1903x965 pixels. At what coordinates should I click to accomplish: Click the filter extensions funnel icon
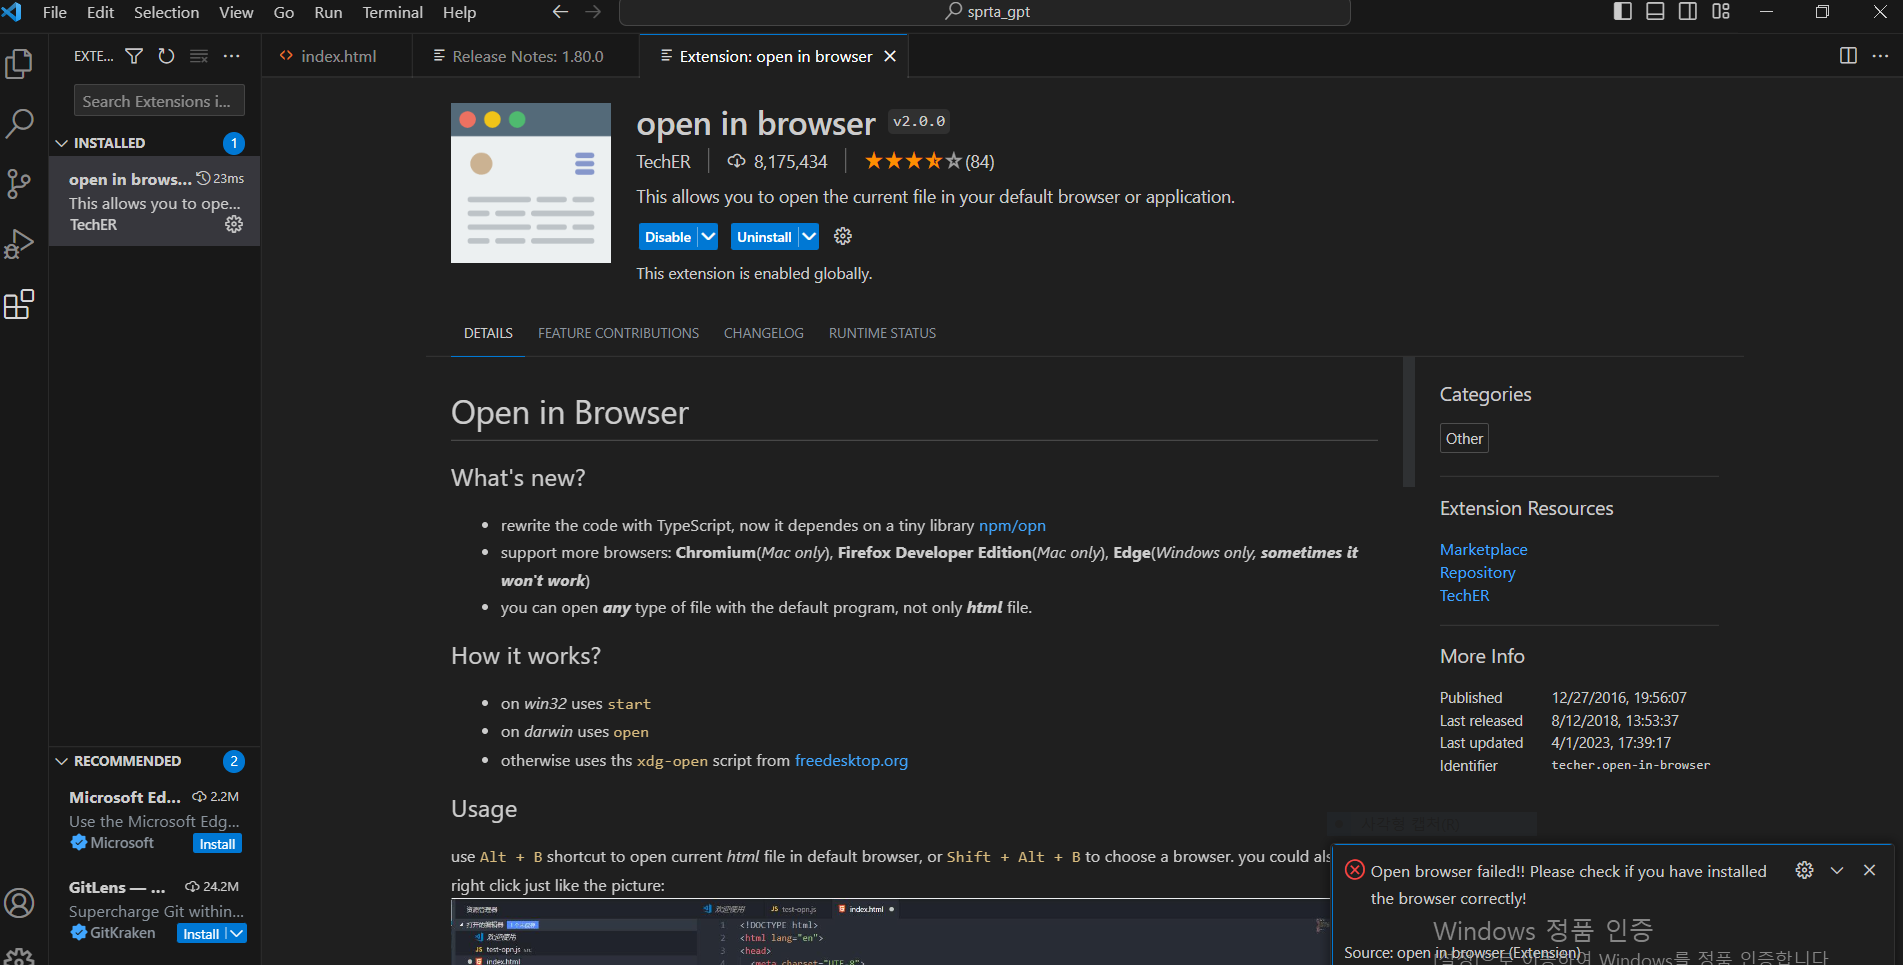click(134, 56)
